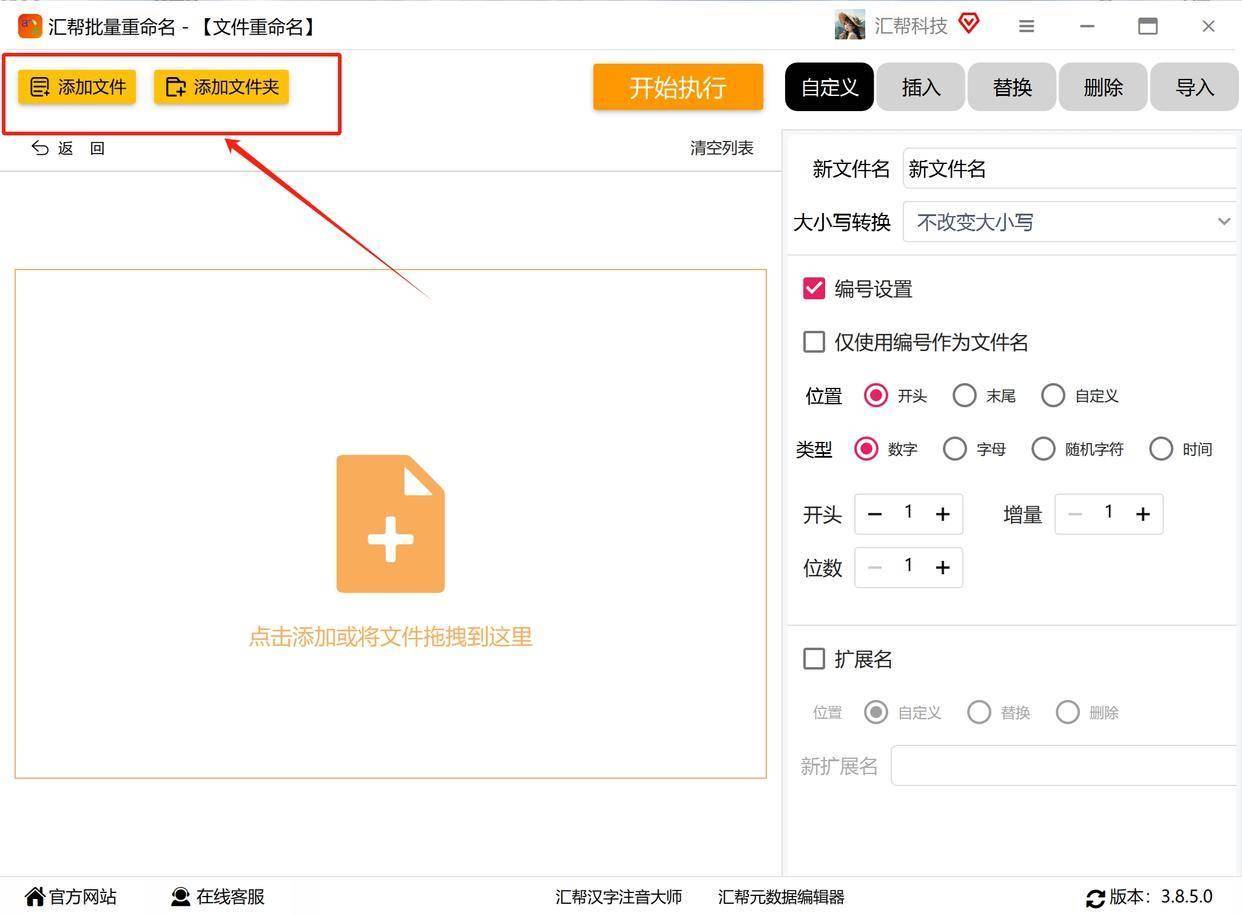Viewport: 1242px width, 916px height.
Task: Click the orange add-file plus icon
Action: pos(390,524)
